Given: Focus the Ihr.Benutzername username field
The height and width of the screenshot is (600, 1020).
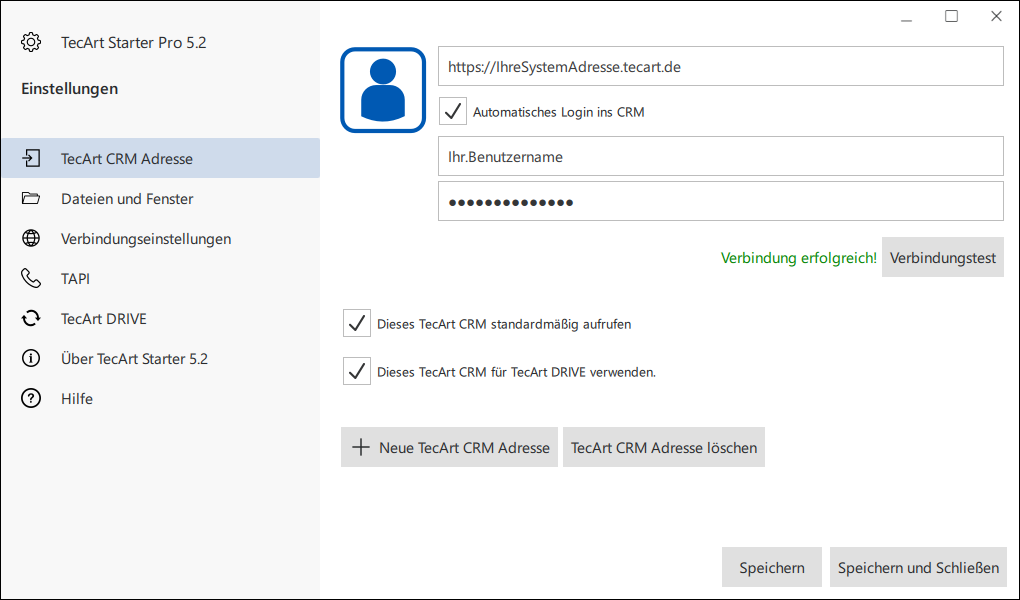Looking at the screenshot, I should pyautogui.click(x=721, y=156).
